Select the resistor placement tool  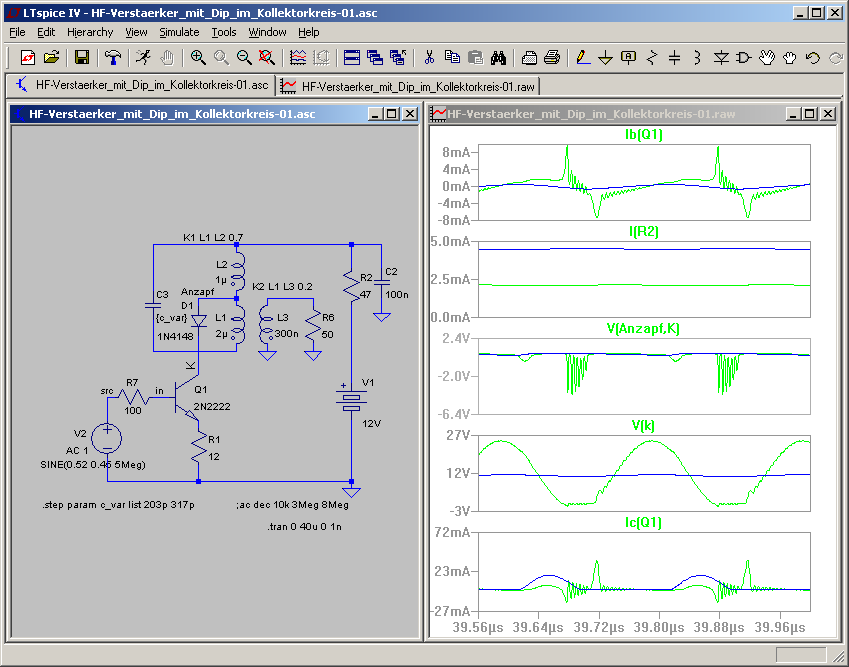click(x=652, y=57)
